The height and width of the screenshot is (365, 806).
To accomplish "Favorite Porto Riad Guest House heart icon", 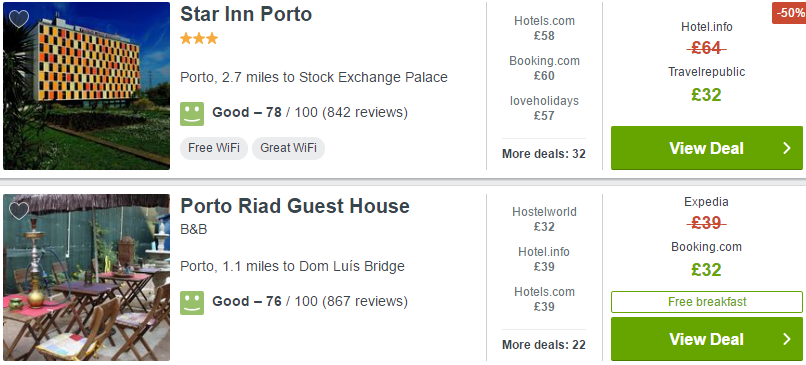I will click(19, 211).
